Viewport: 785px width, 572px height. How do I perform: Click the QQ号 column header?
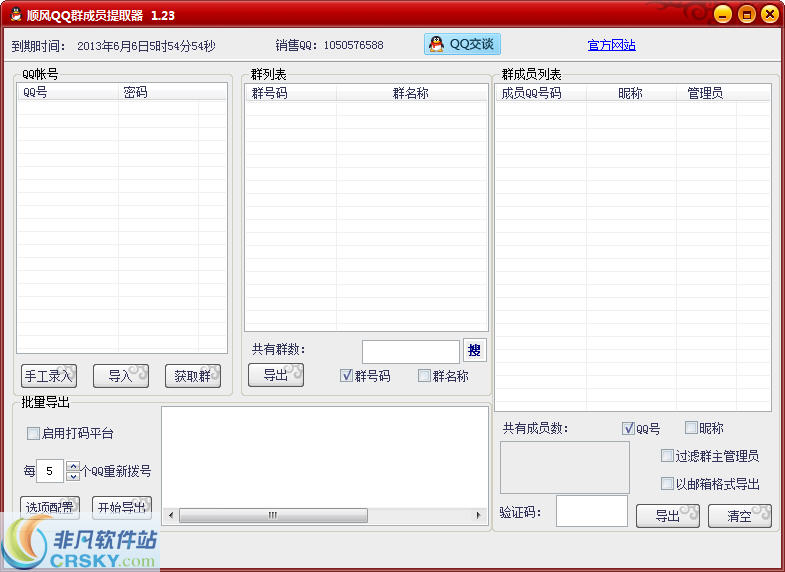point(68,93)
